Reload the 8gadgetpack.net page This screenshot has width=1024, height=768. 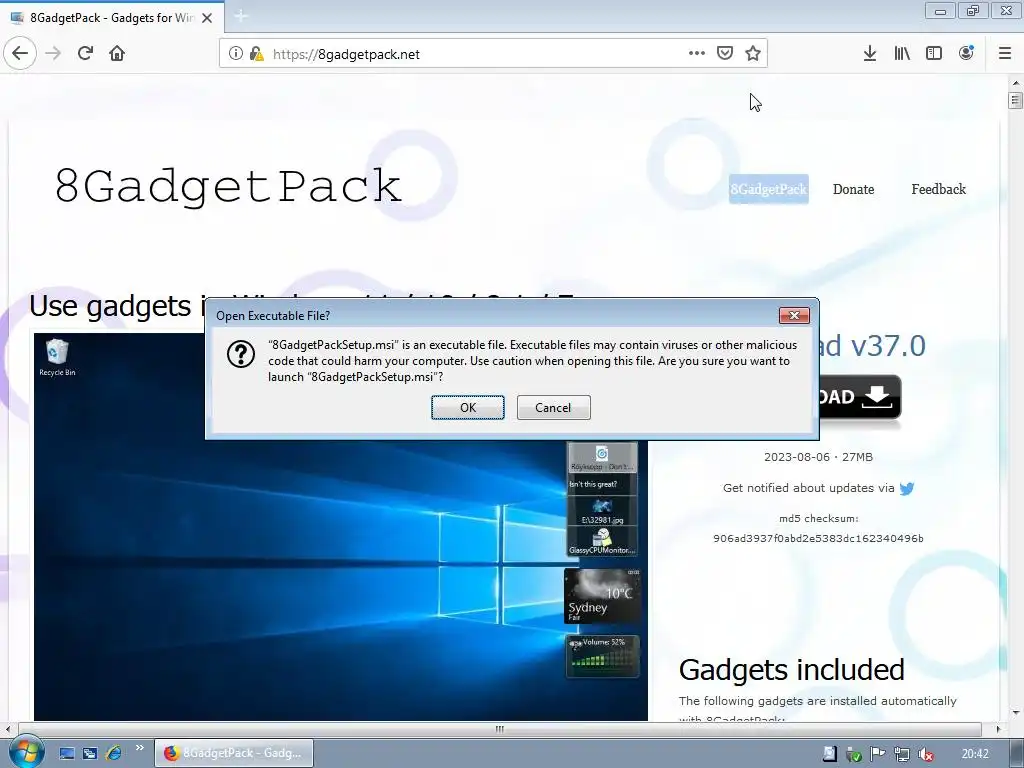click(x=86, y=54)
